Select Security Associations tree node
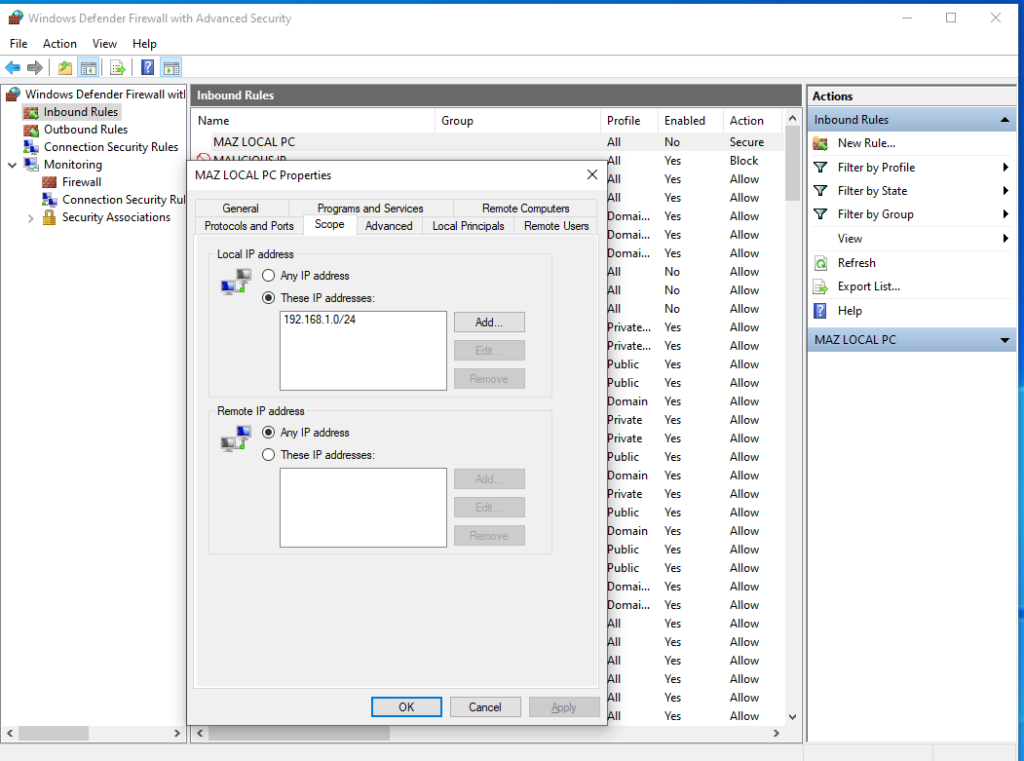The image size is (1024, 761). 116,217
